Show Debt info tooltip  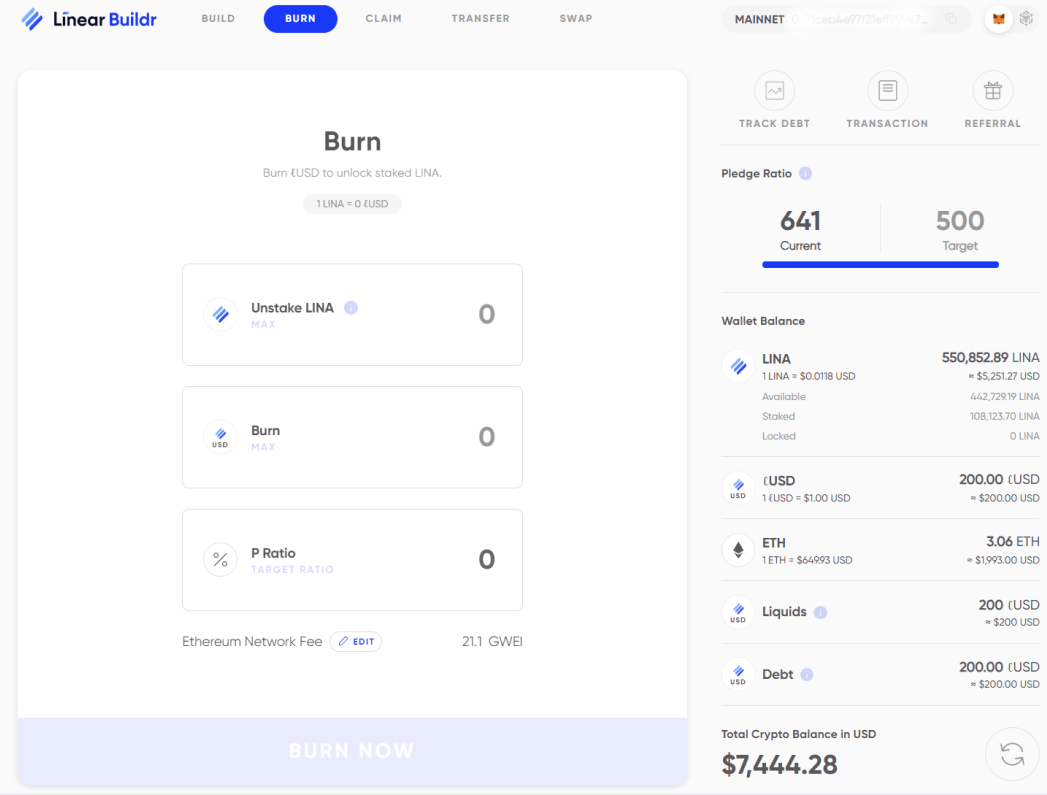coord(807,674)
